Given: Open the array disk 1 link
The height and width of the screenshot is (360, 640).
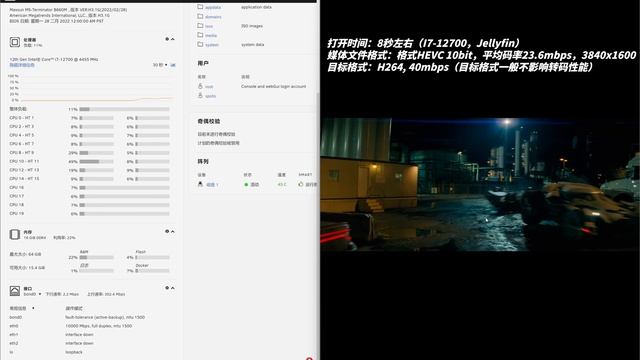Looking at the screenshot, I should [x=212, y=184].
